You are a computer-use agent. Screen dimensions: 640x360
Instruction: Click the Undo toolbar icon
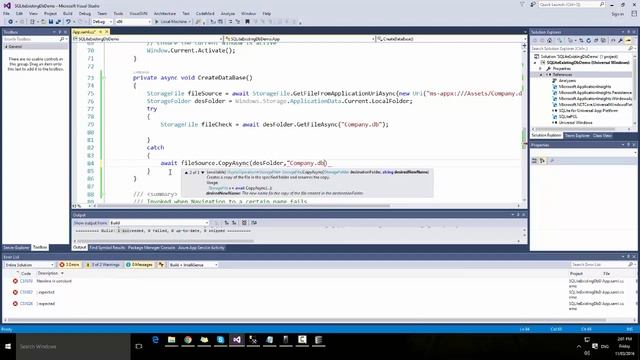pos(68,22)
